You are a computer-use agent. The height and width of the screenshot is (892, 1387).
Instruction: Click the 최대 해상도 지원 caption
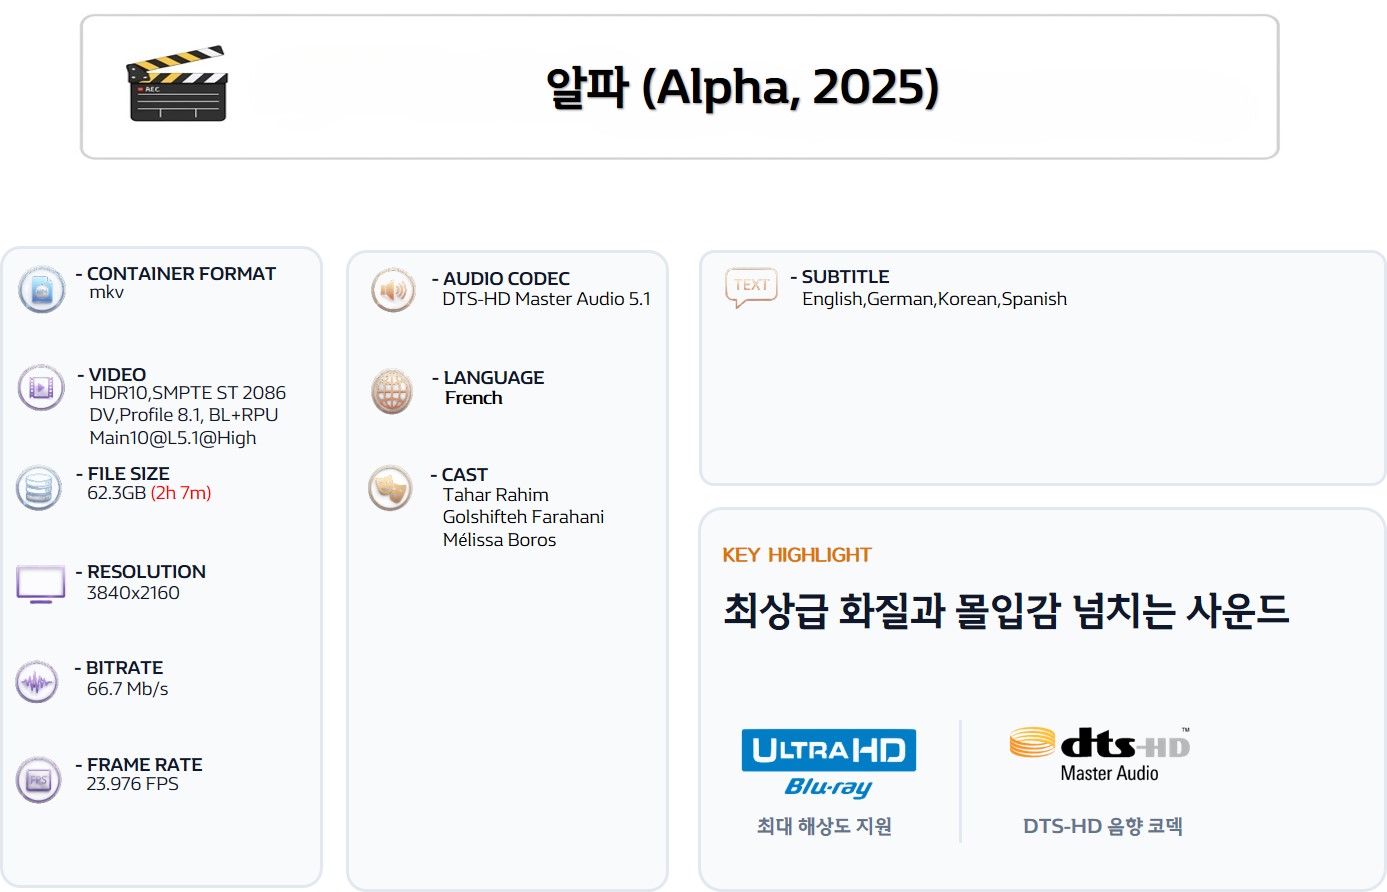(824, 826)
